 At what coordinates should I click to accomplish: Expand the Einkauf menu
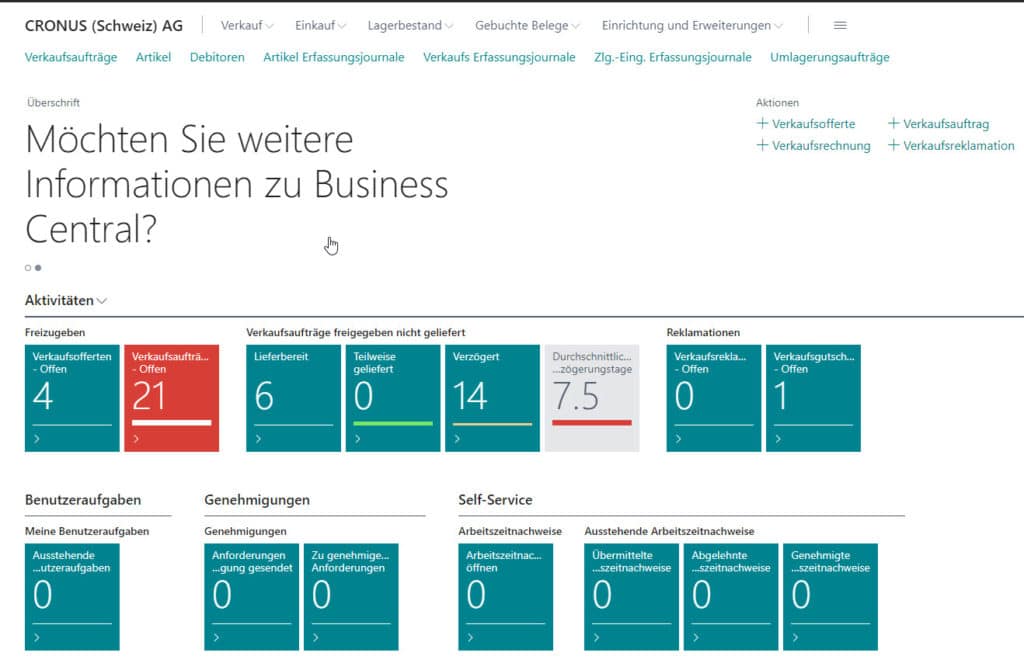320,25
